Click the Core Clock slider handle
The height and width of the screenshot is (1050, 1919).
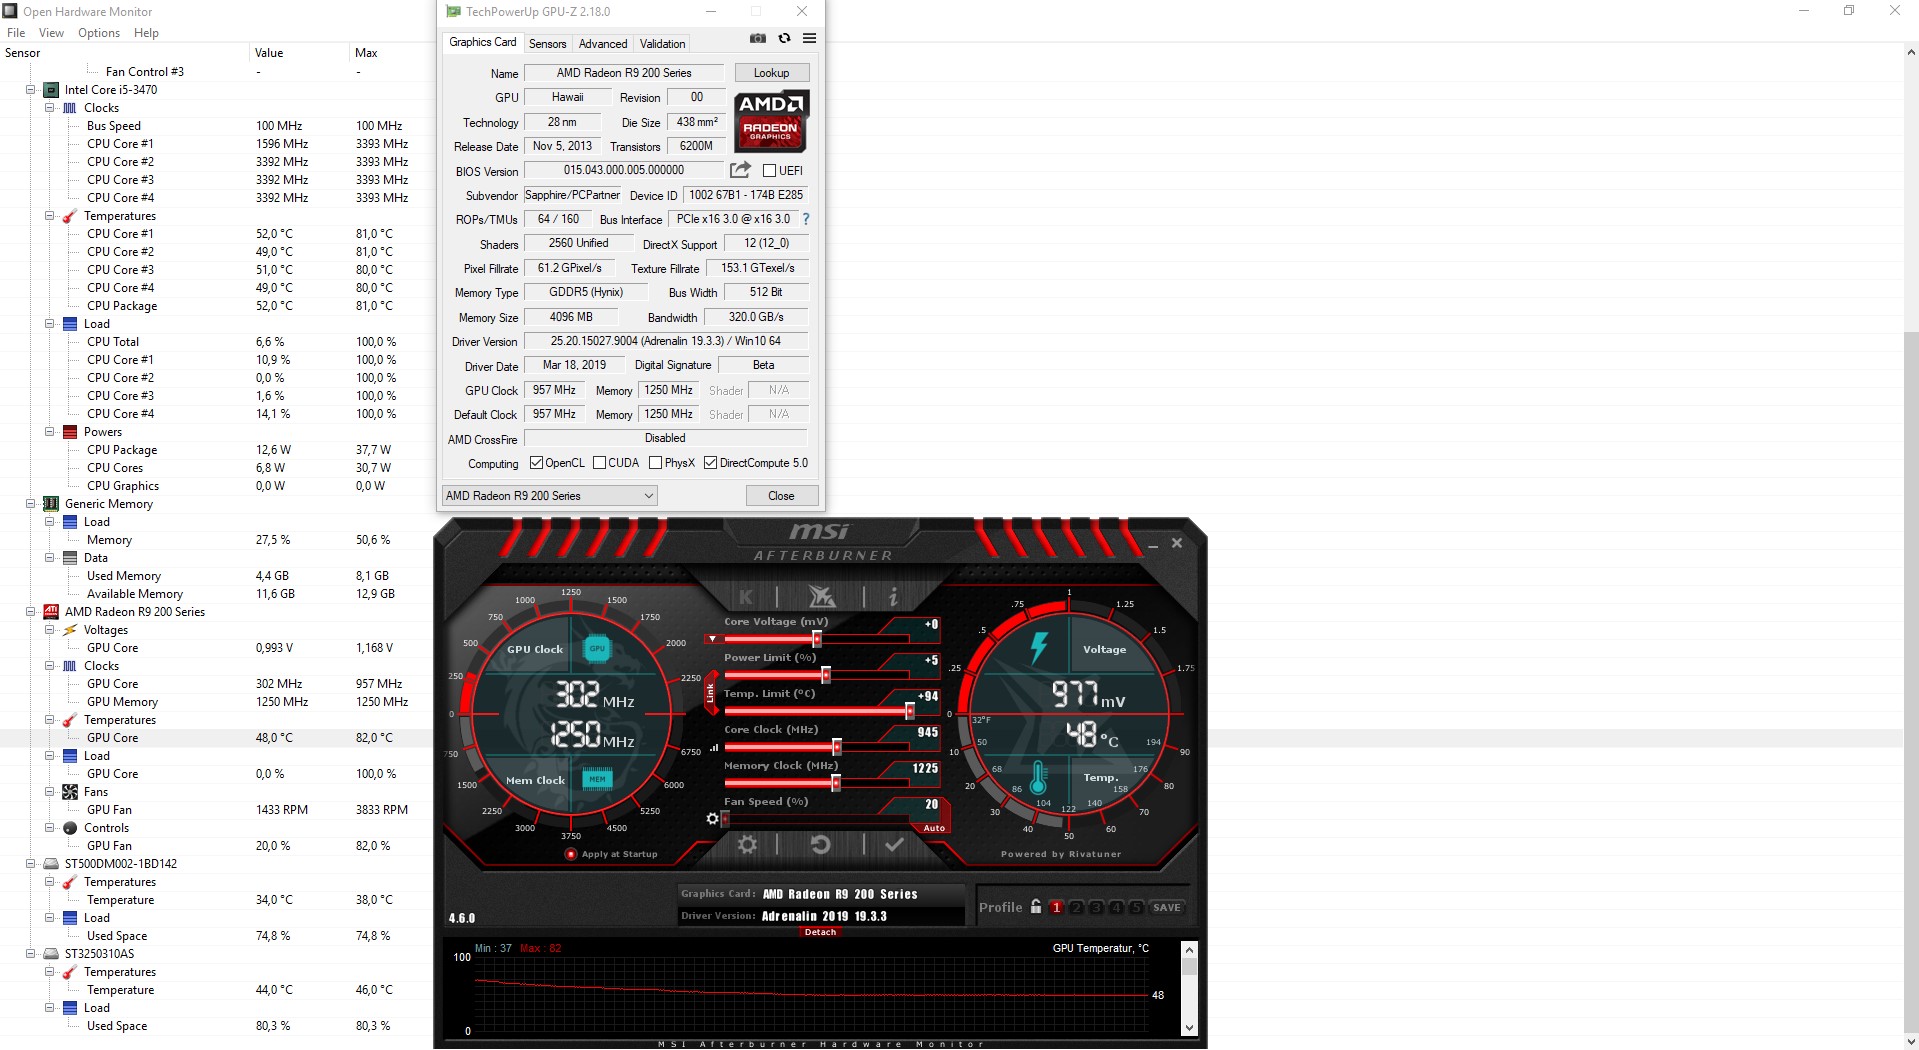[x=836, y=747]
